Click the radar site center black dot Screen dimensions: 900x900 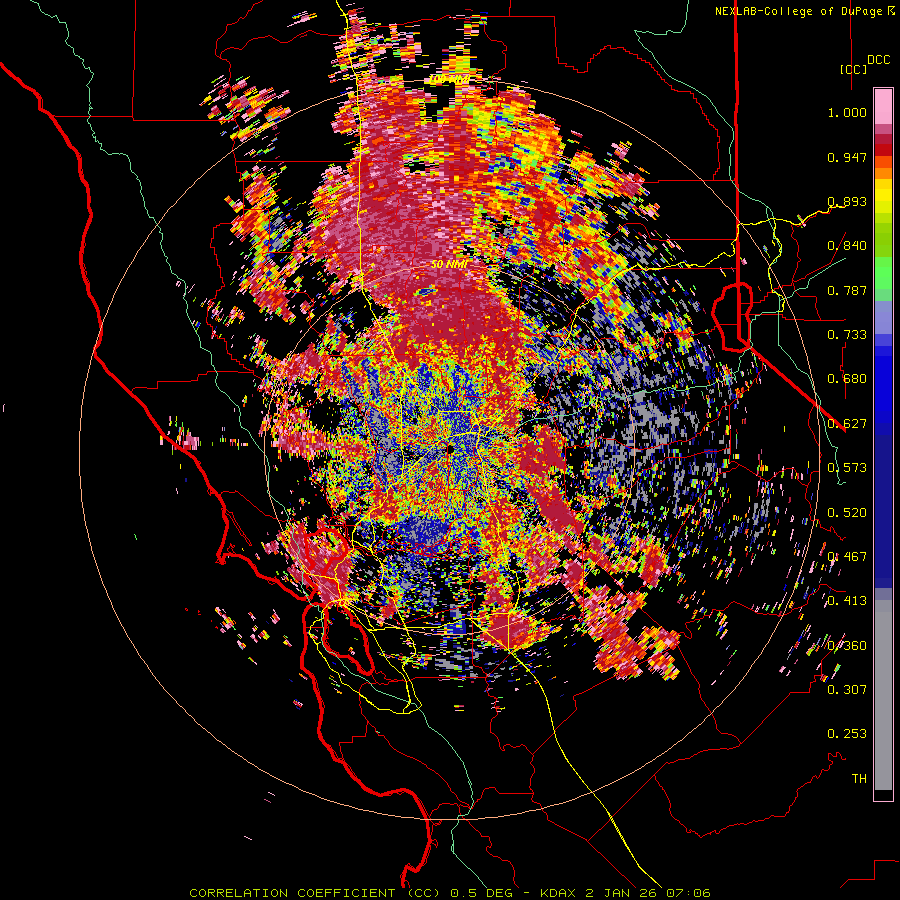pos(449,448)
